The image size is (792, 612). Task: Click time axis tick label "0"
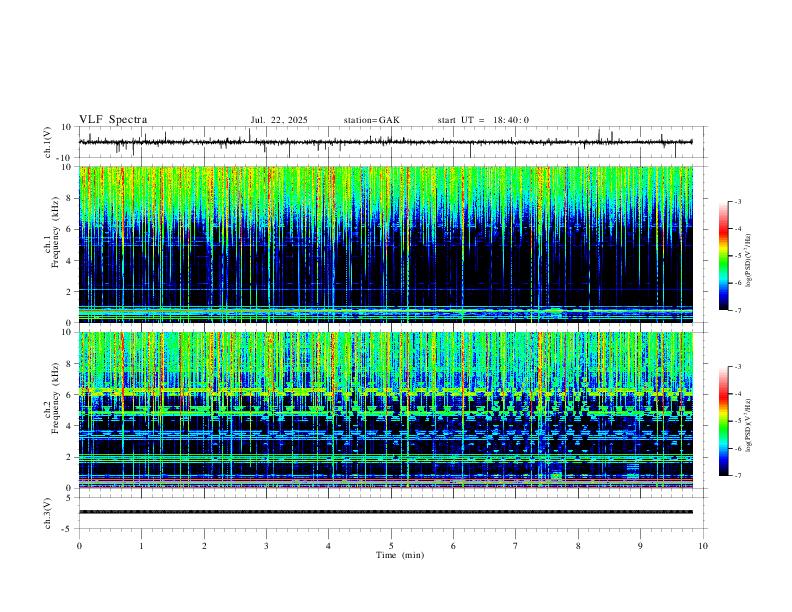coord(79,546)
